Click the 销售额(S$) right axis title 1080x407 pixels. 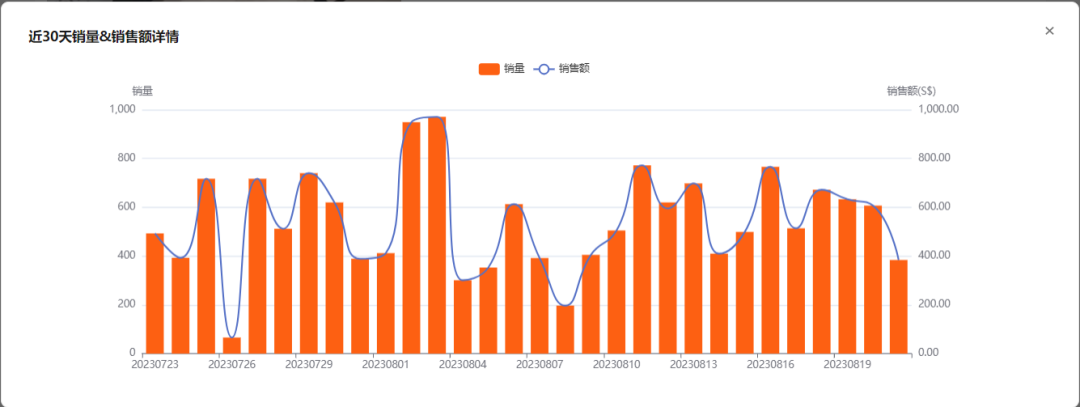click(x=911, y=90)
